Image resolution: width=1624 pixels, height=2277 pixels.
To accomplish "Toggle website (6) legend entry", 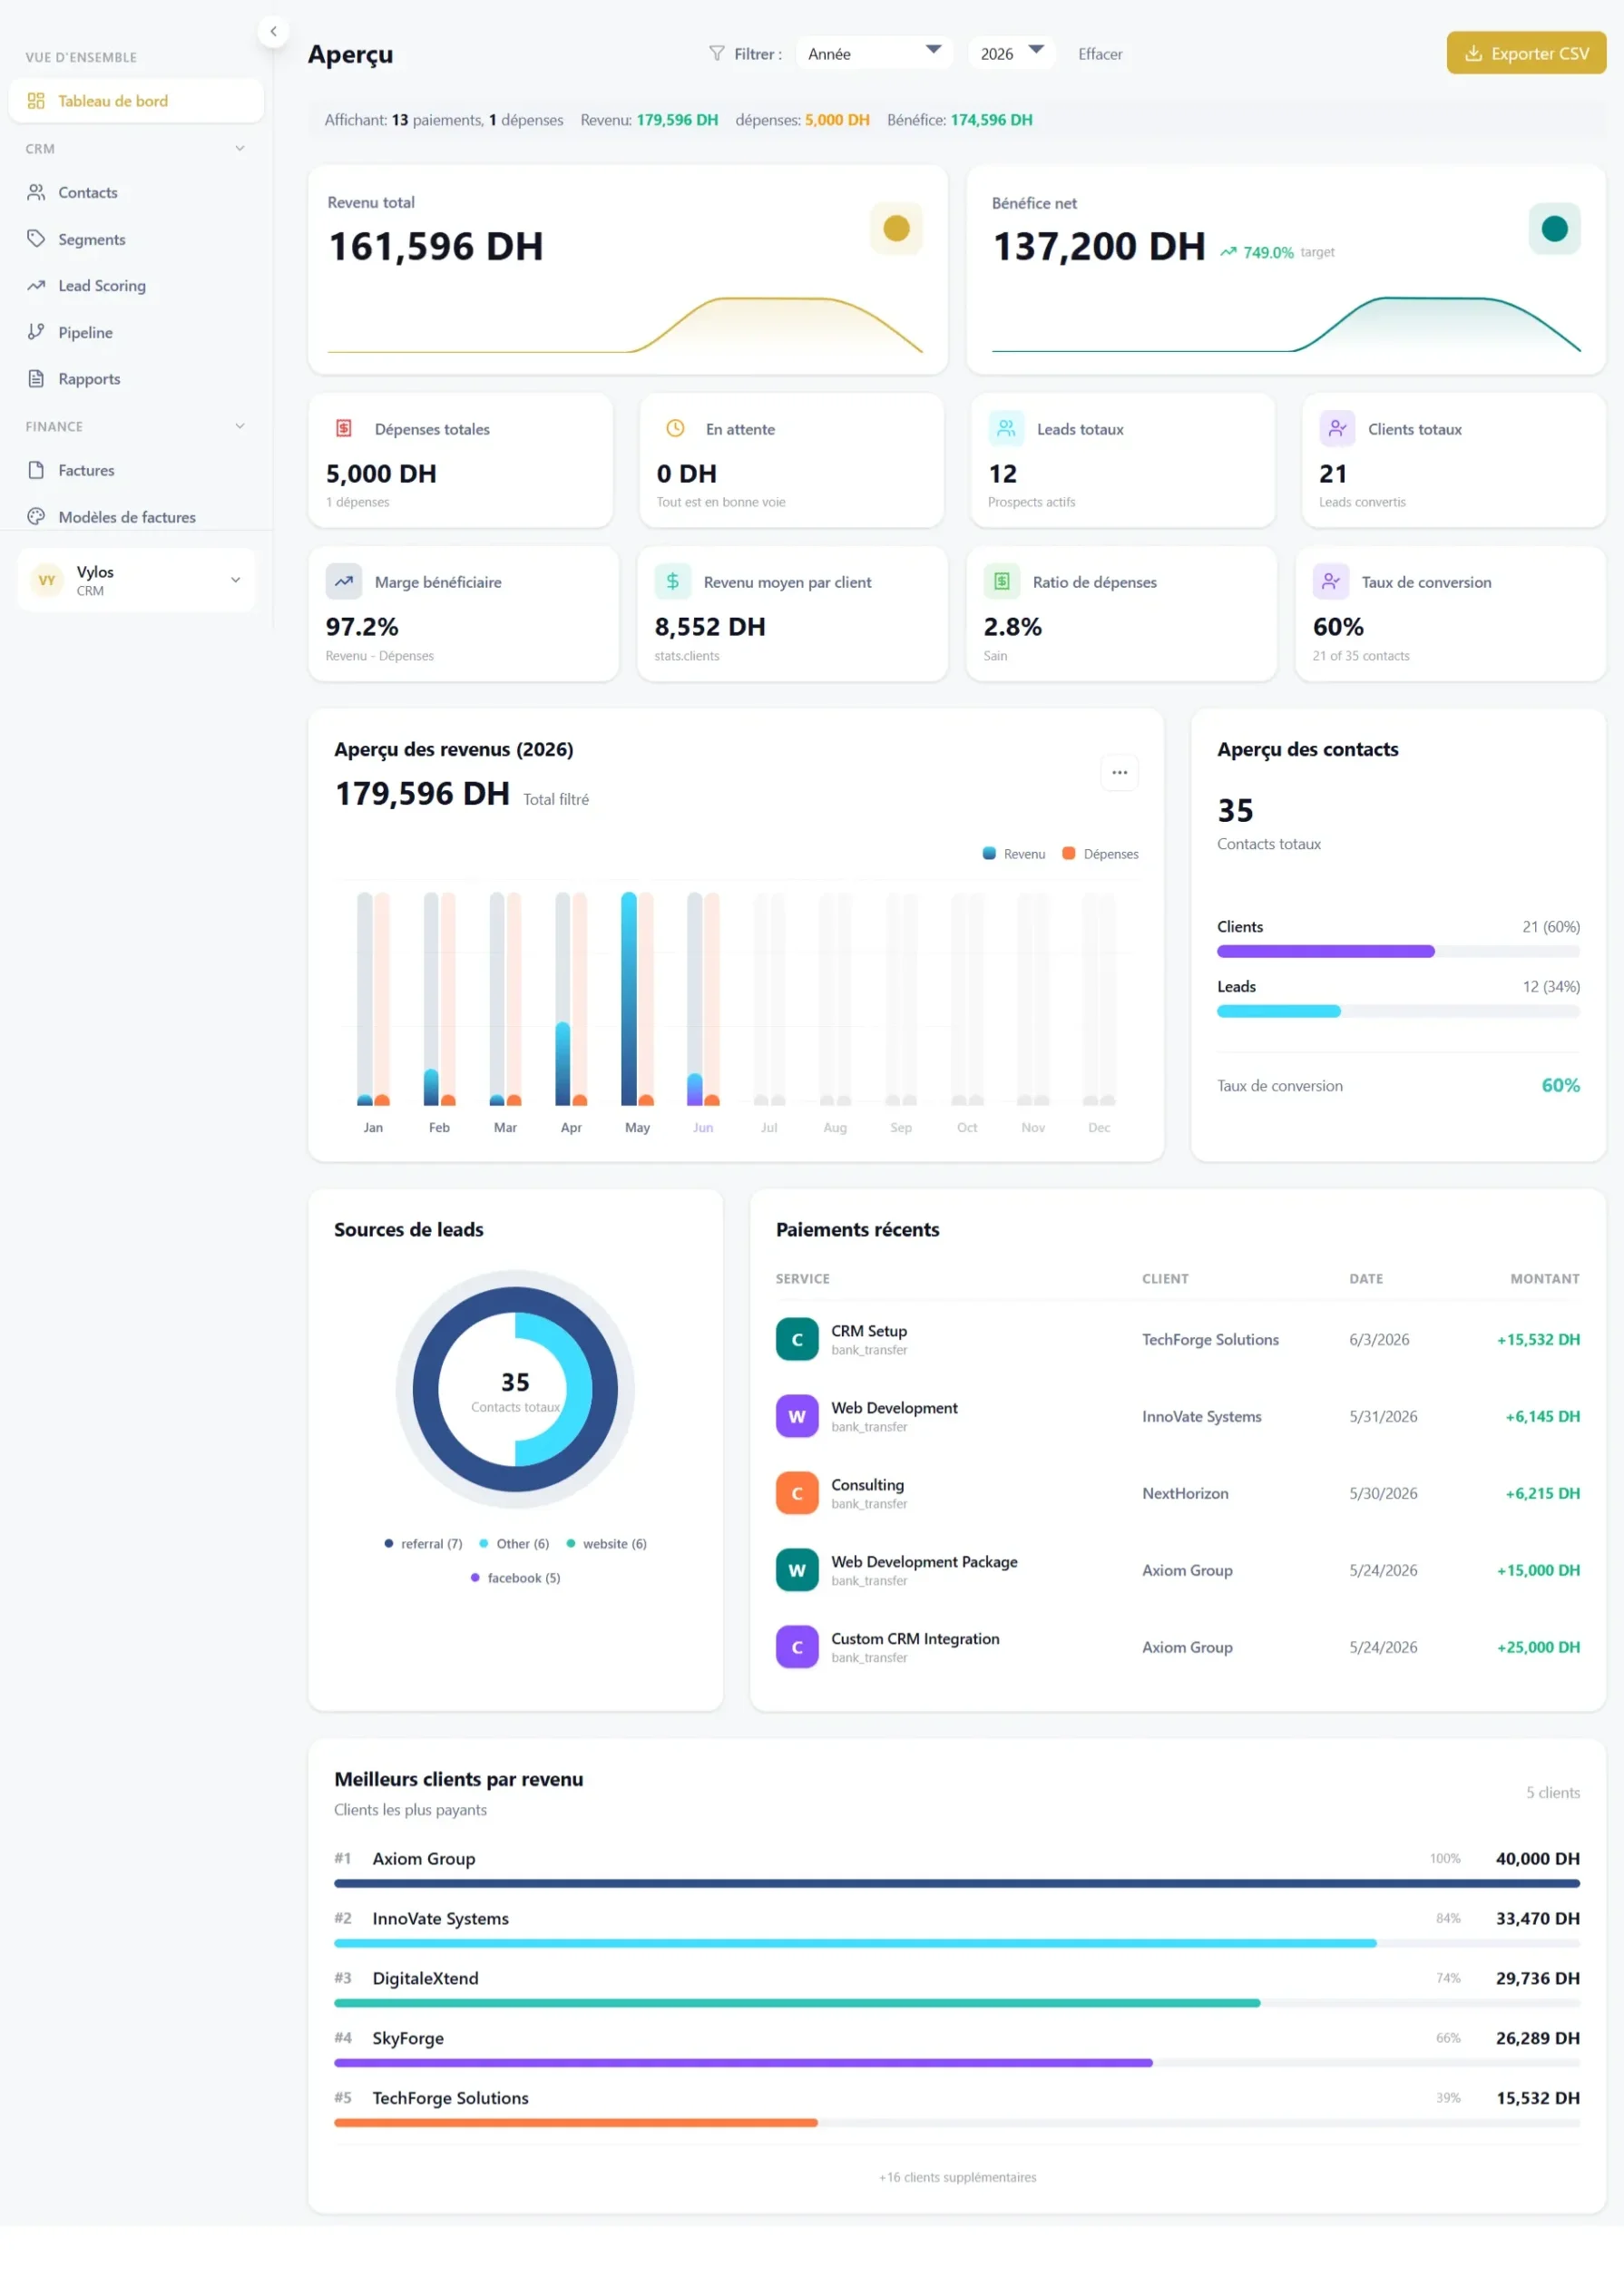I will (x=607, y=1544).
